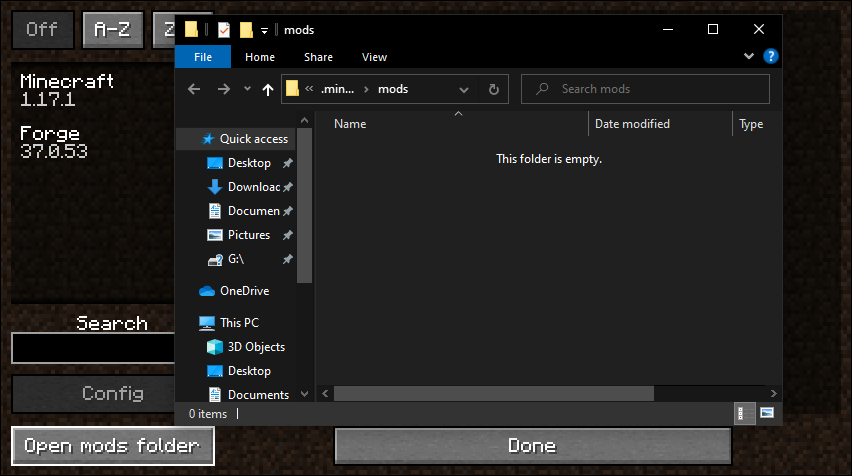This screenshot has height=476, width=852.
Task: Switch to the Share ribbon tab
Action: click(x=318, y=57)
